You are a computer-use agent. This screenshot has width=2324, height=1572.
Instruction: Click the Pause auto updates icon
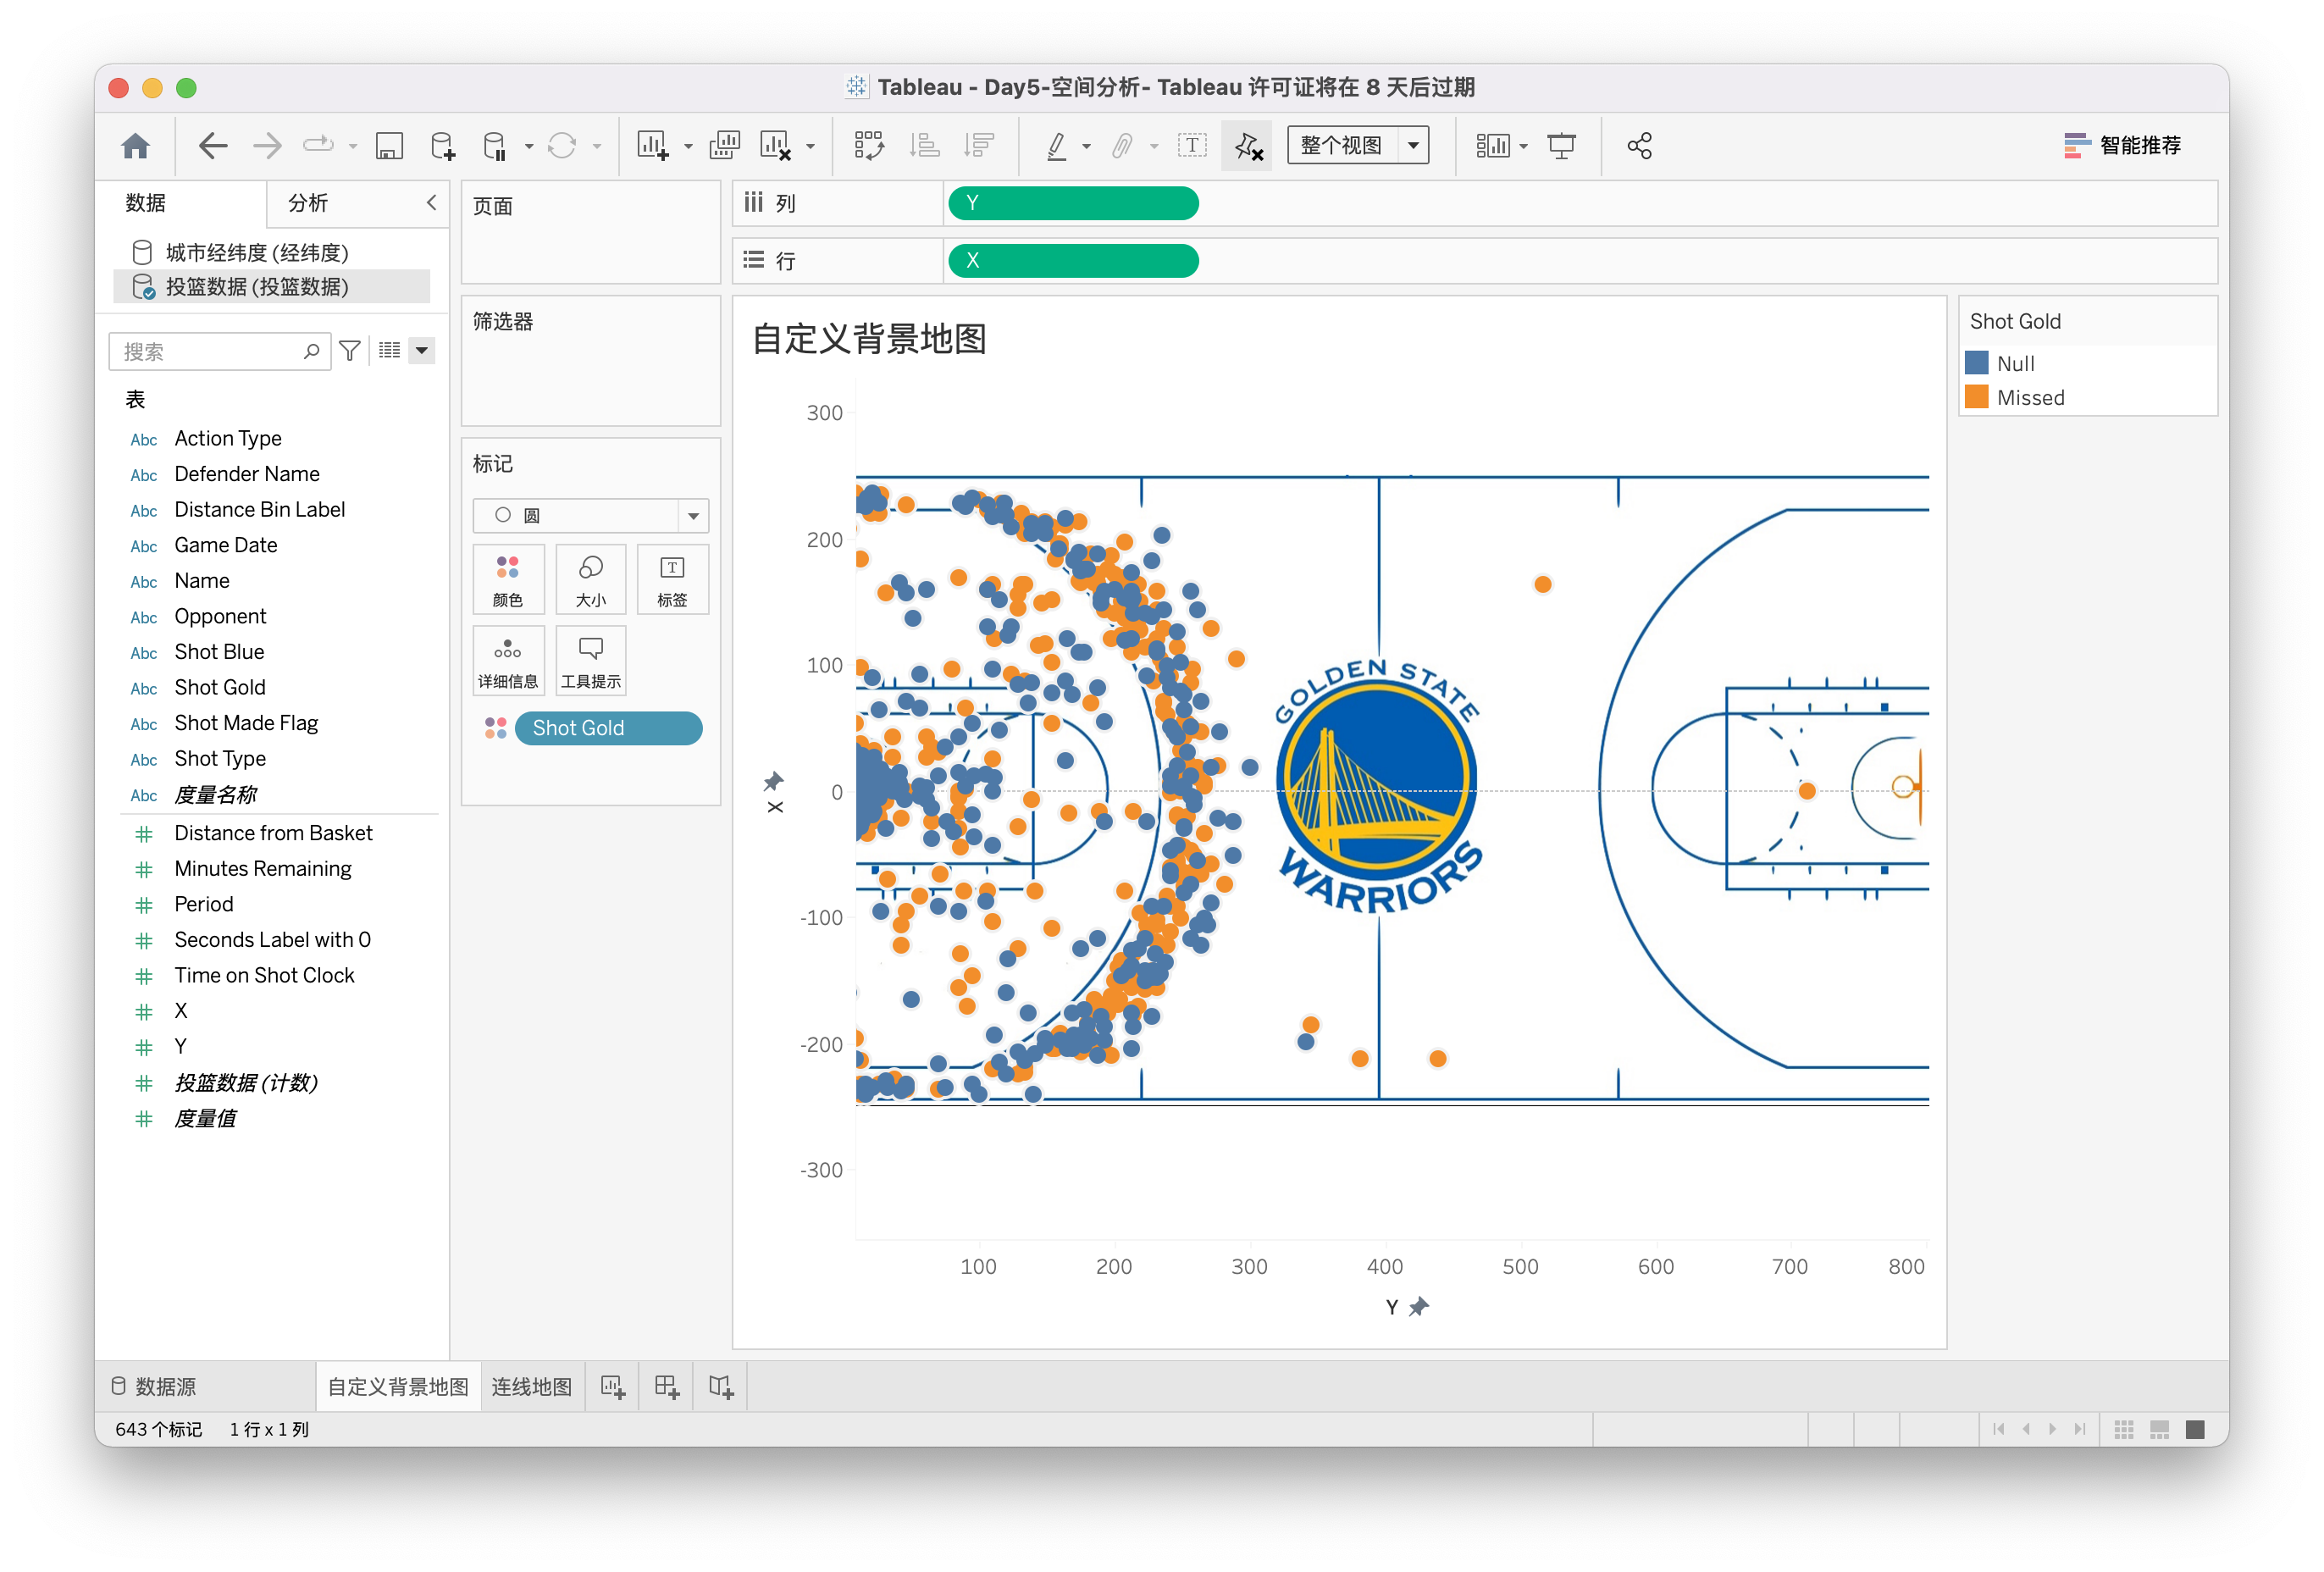pyautogui.click(x=495, y=146)
